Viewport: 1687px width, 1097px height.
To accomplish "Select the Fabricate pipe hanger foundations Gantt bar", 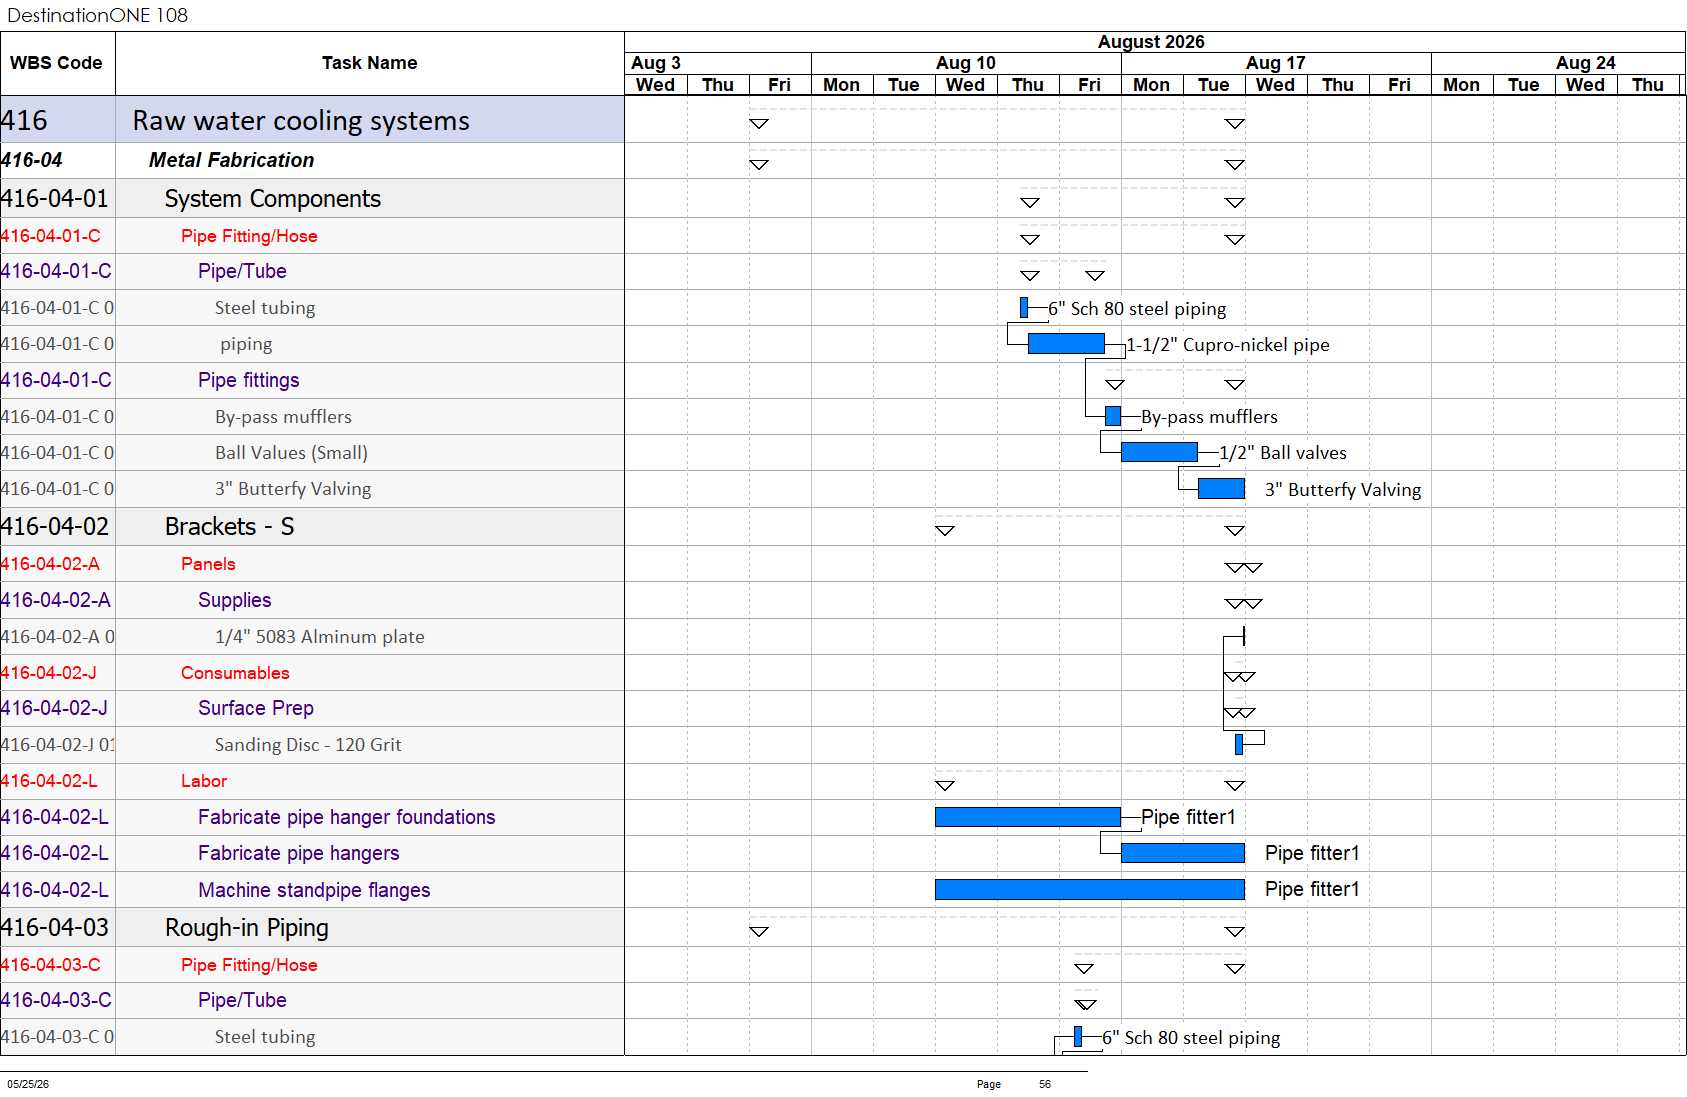I will (x=1028, y=817).
